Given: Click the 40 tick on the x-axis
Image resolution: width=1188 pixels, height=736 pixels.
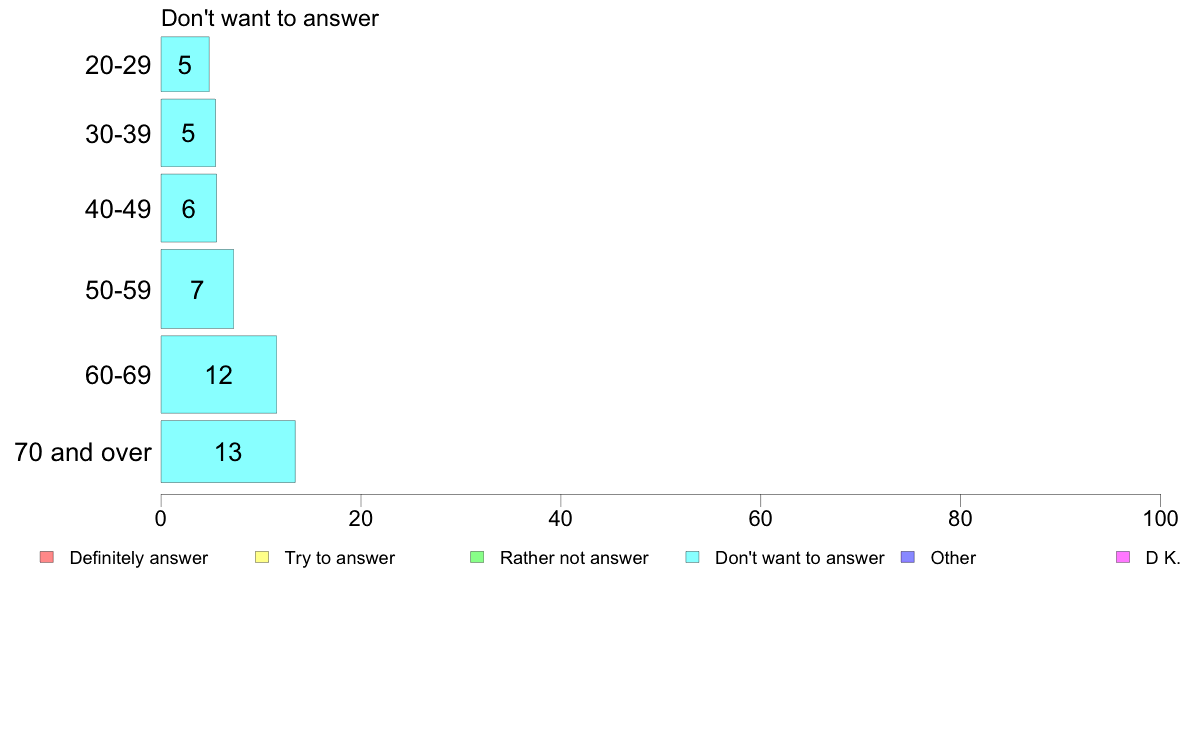Looking at the screenshot, I should [561, 518].
